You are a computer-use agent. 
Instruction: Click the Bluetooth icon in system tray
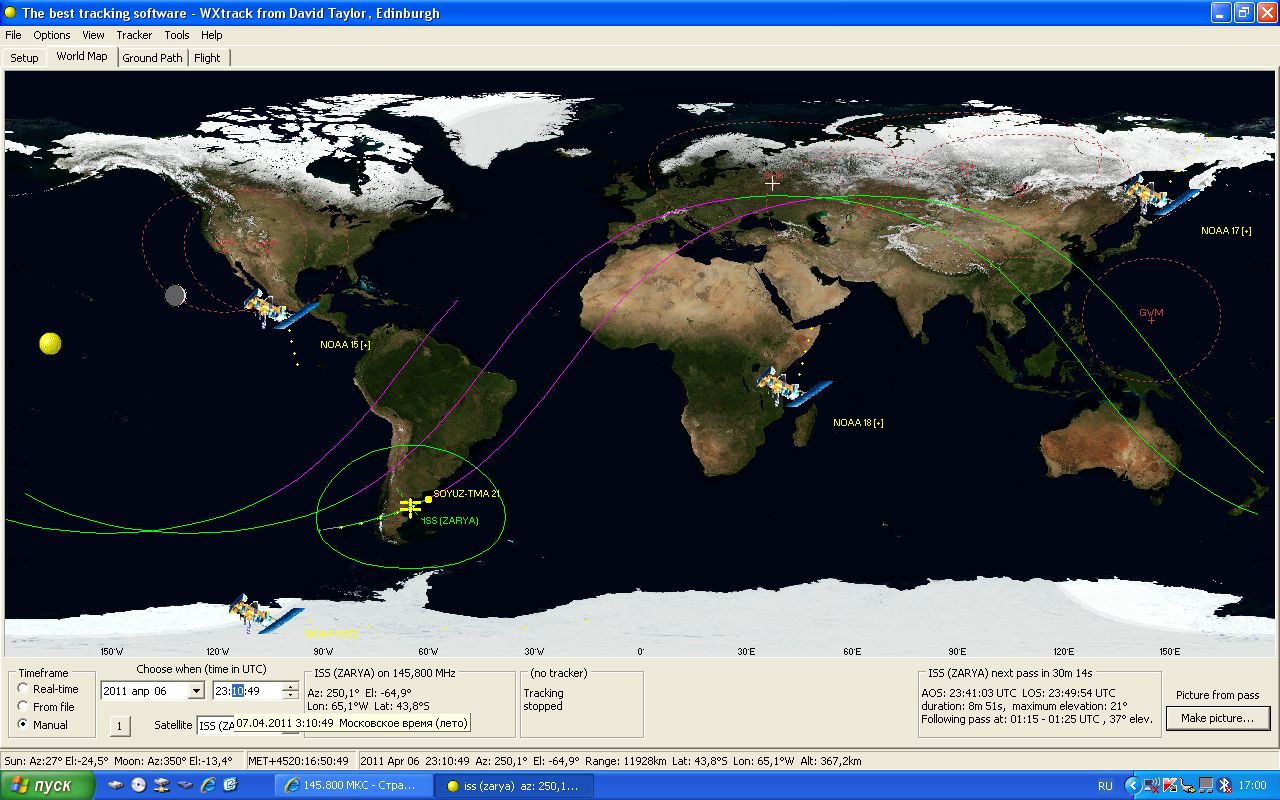[1224, 785]
